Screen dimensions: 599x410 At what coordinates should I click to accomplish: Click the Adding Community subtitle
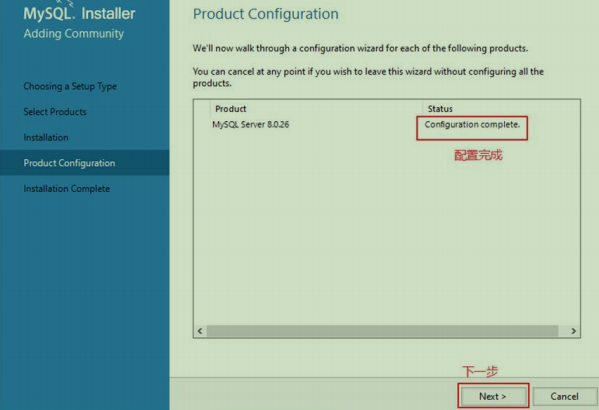point(73,34)
